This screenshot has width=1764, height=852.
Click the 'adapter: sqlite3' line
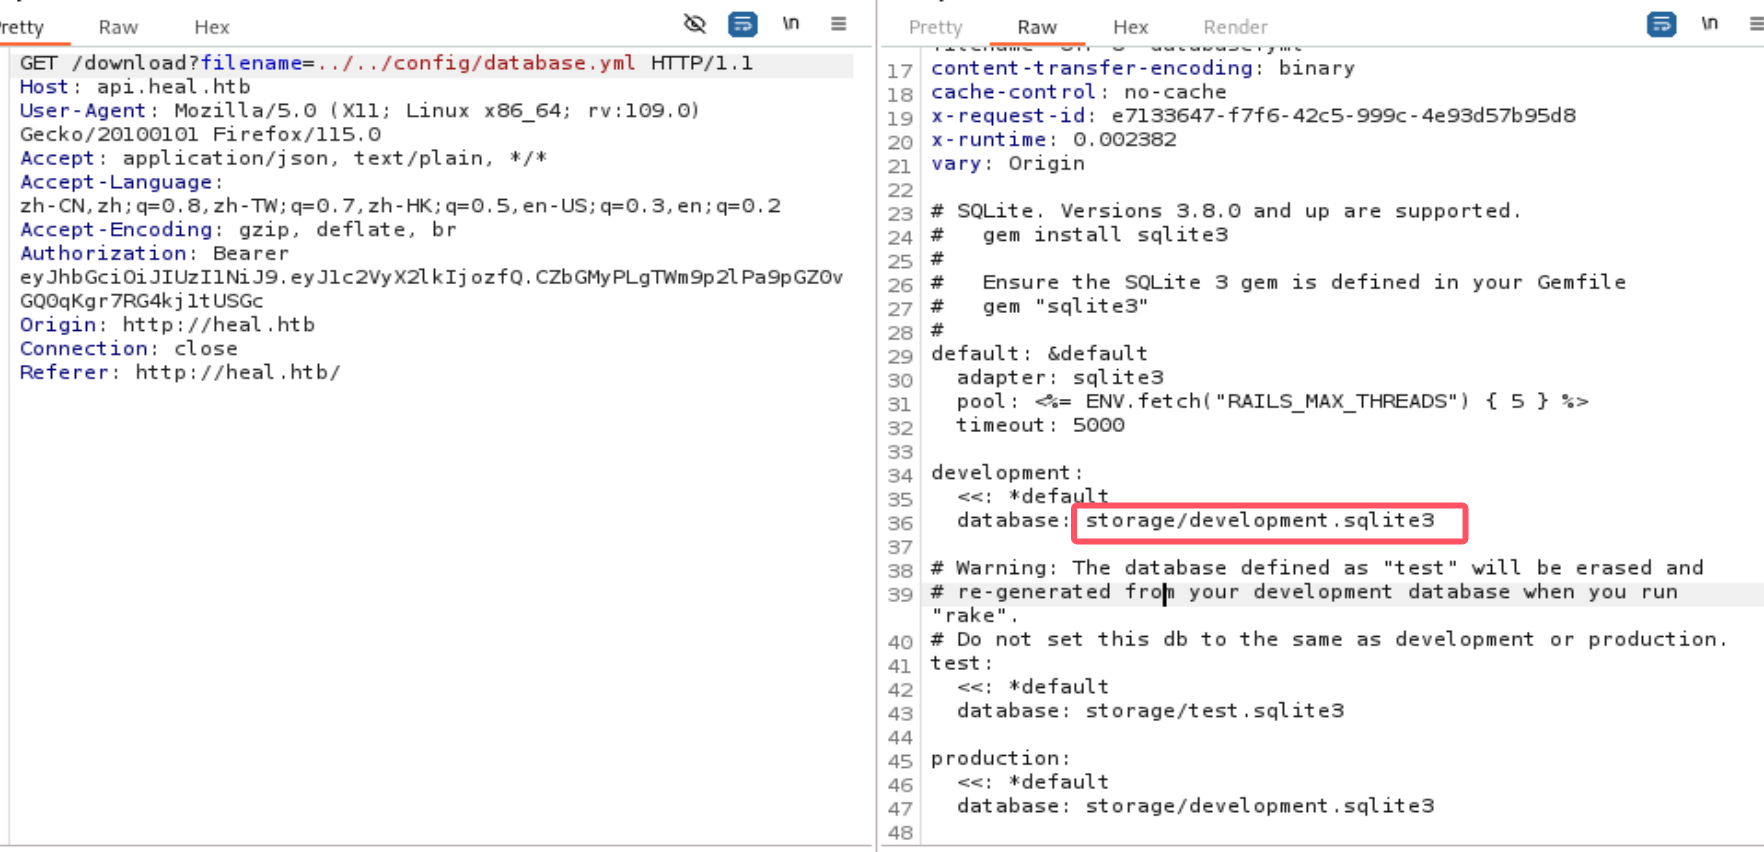[x=1060, y=378]
